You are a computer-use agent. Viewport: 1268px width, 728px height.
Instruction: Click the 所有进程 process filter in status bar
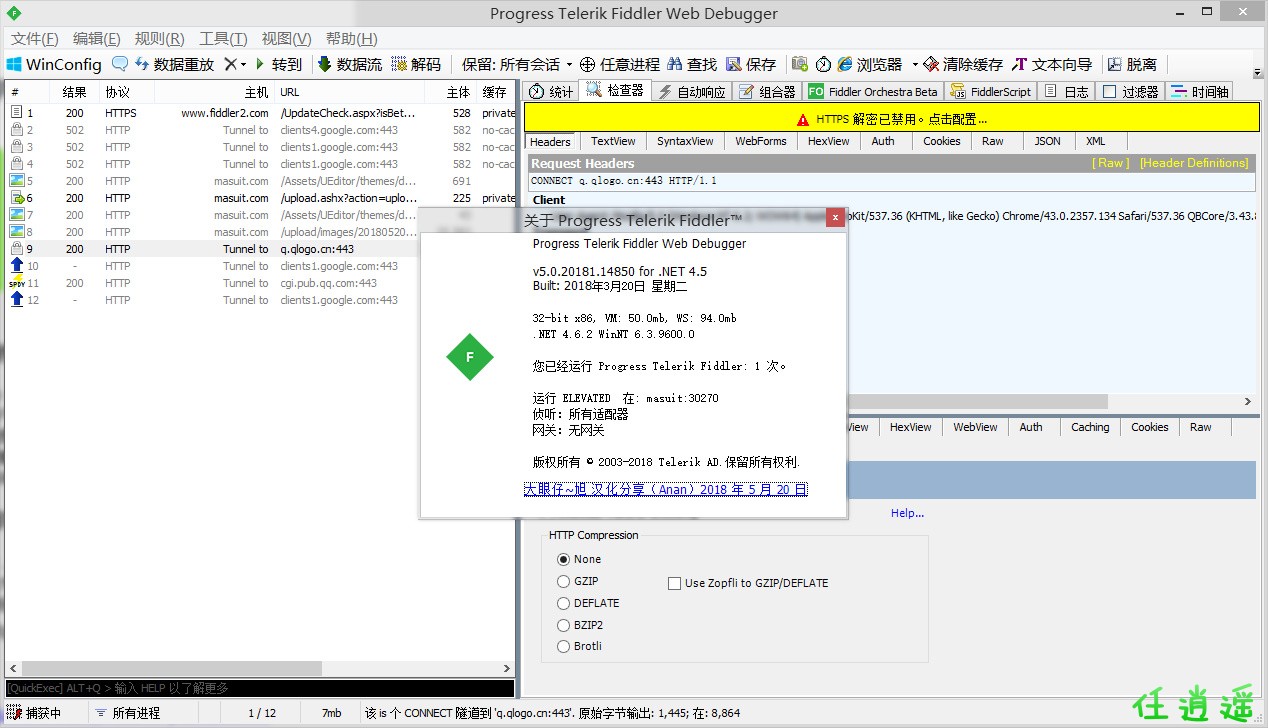[127, 713]
